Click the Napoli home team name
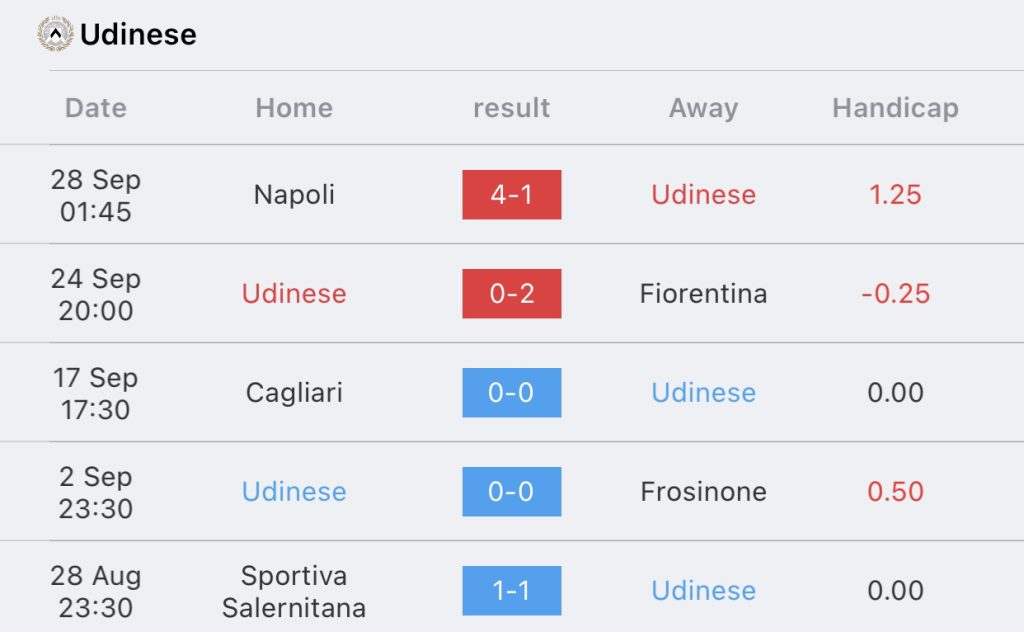 (294, 195)
